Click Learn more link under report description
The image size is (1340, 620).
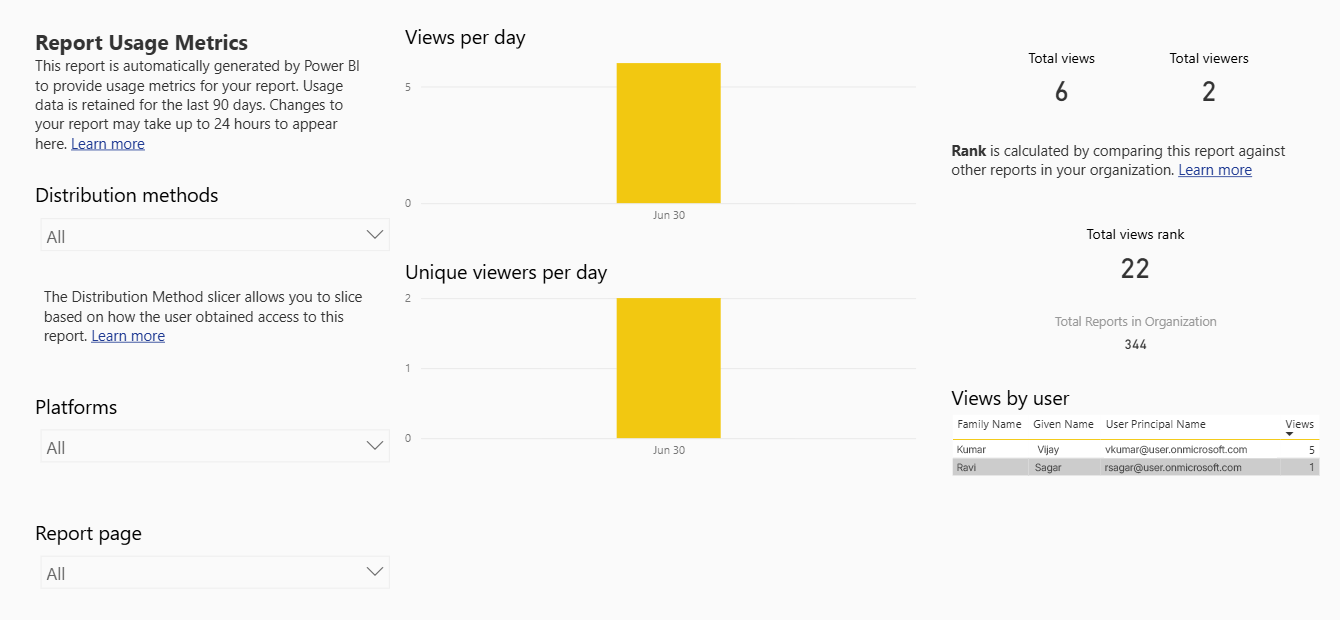point(108,144)
